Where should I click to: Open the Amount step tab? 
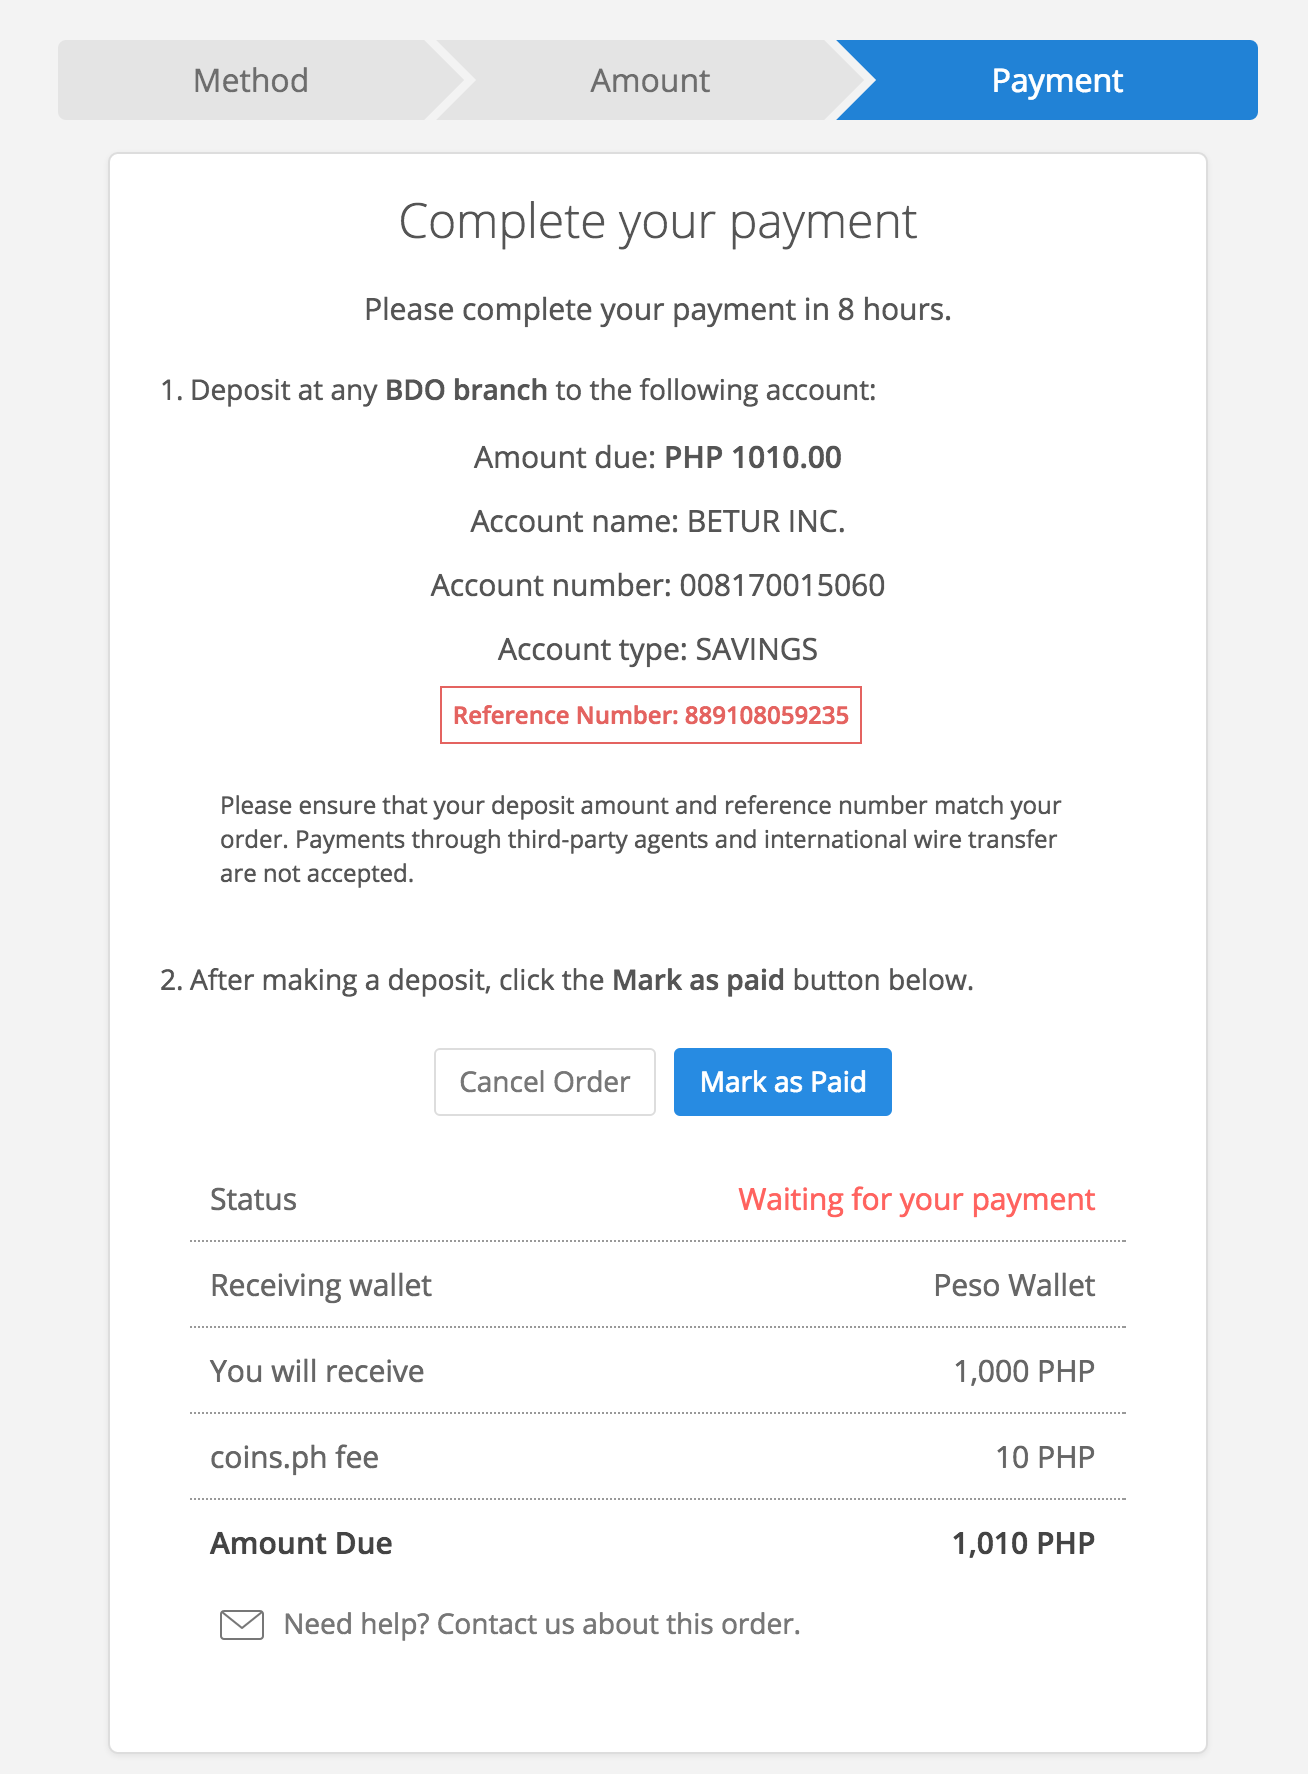pyautogui.click(x=650, y=80)
